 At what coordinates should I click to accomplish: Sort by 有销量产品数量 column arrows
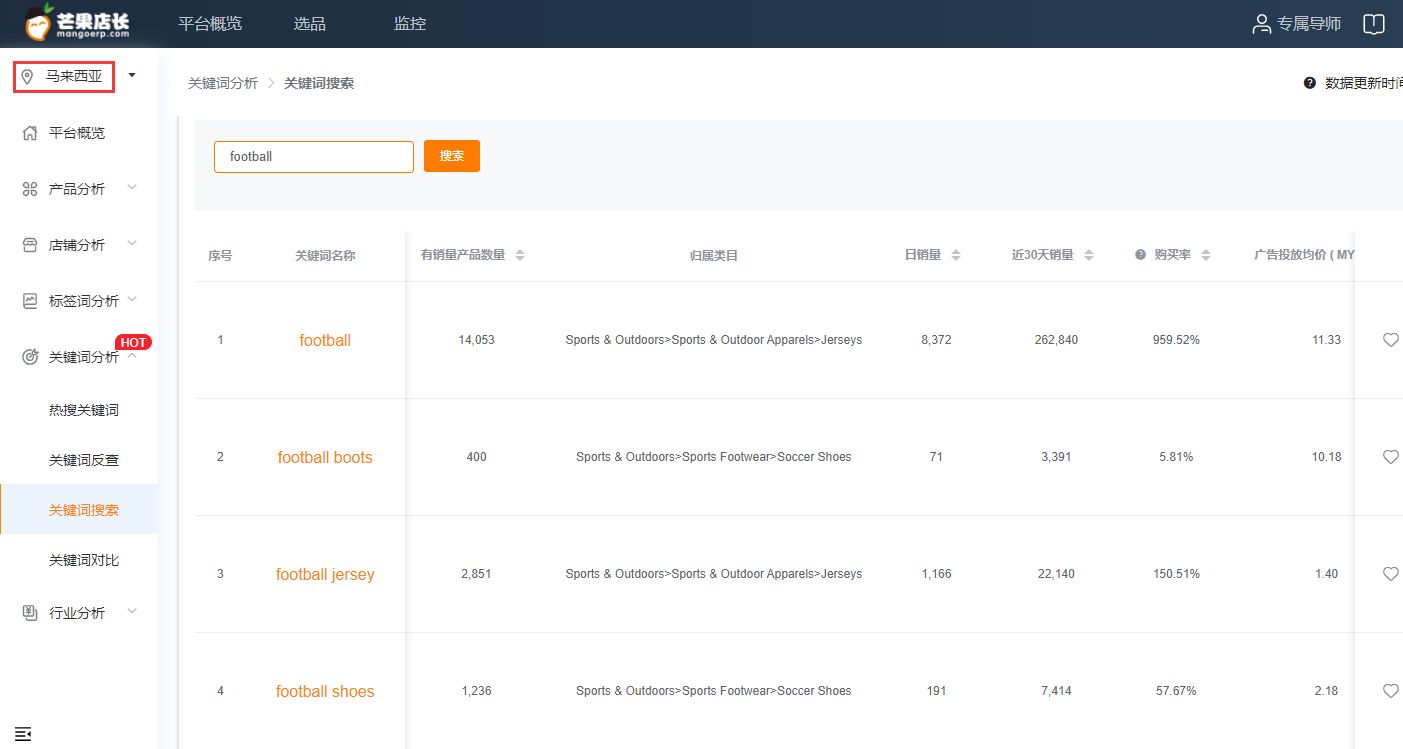pyautogui.click(x=520, y=255)
